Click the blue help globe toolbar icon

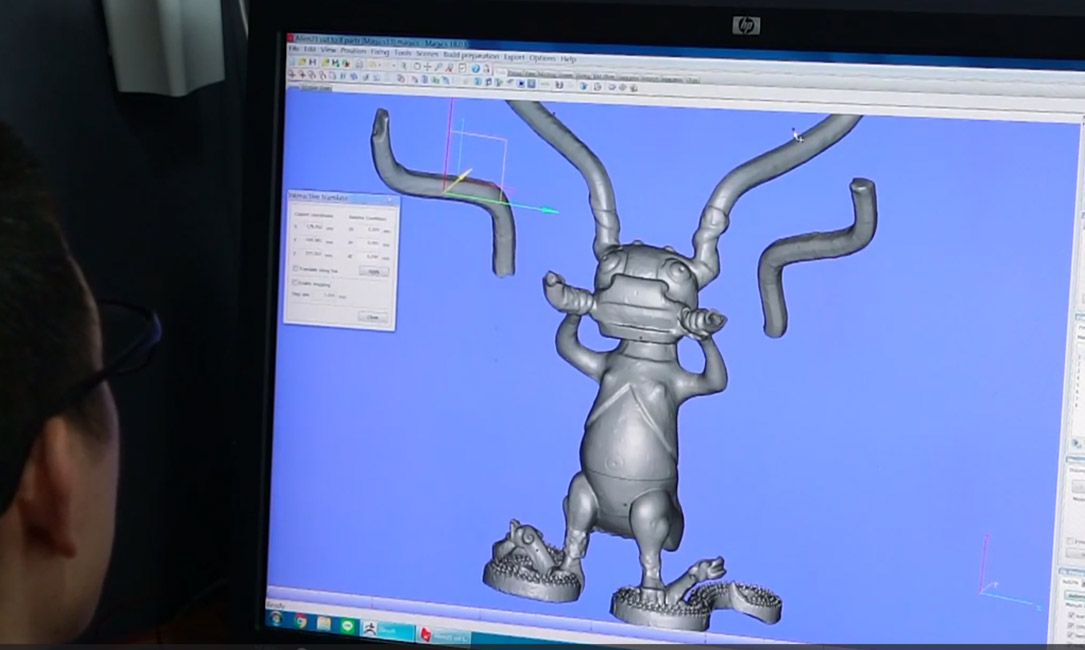475,69
